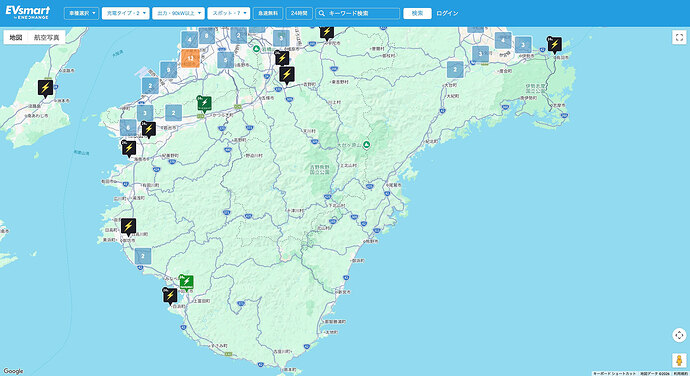690x376 pixels.
Task: Click the 那智勝浦町 place label
Action: click(334, 322)
